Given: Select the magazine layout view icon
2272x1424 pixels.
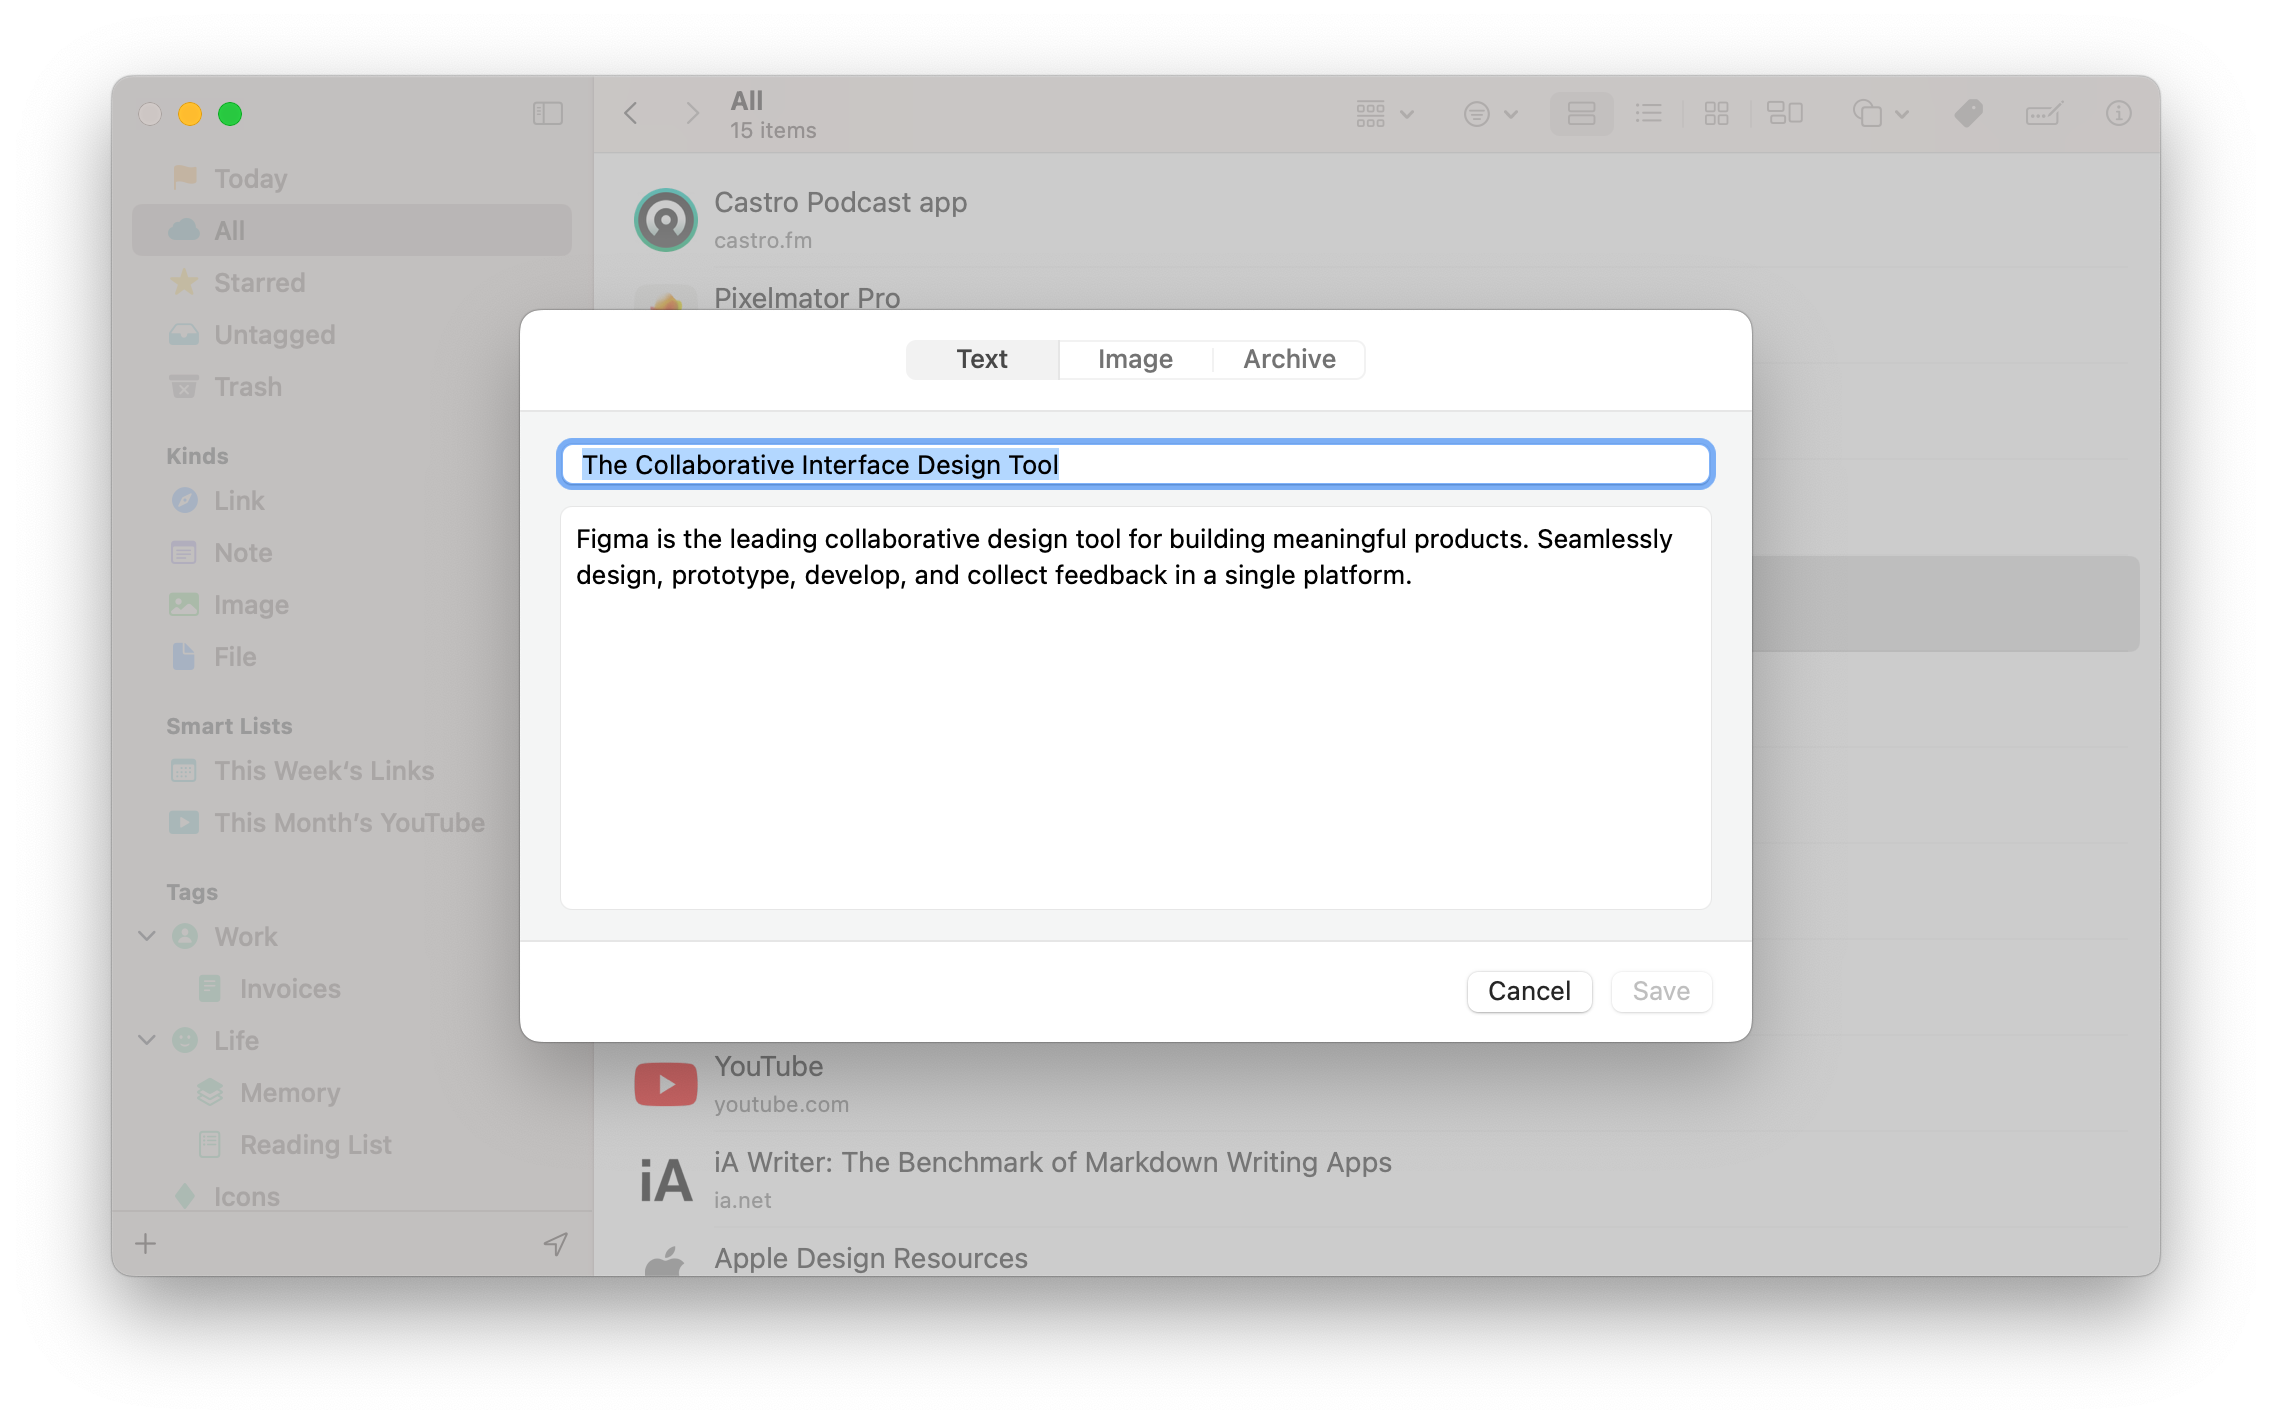Looking at the screenshot, I should coord(1786,113).
